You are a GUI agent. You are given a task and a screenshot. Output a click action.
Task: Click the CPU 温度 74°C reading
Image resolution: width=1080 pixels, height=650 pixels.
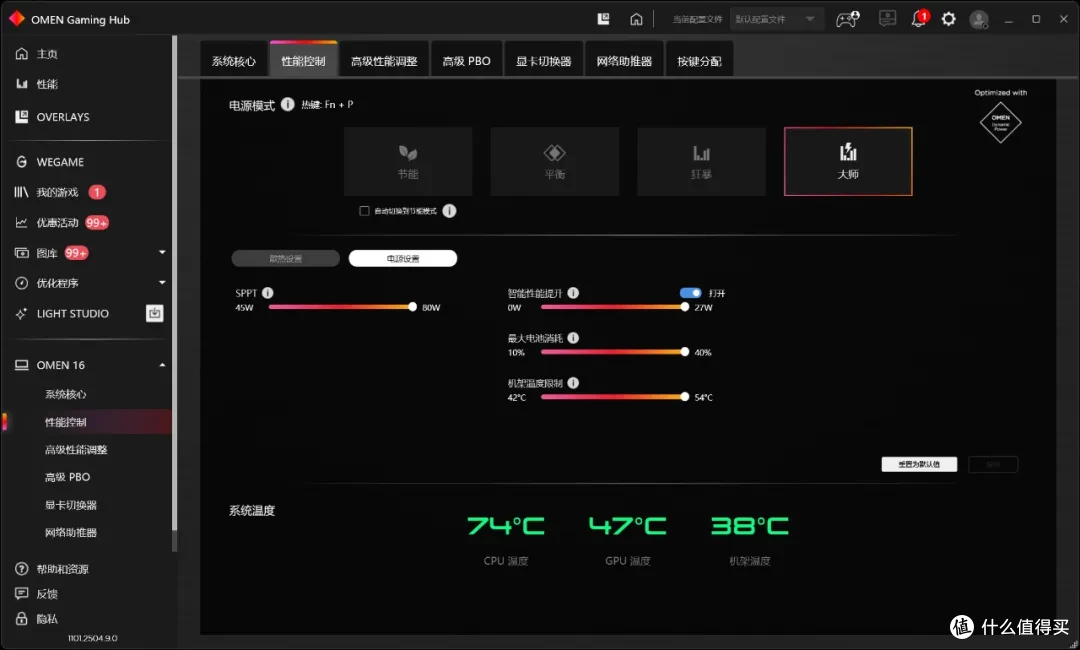506,526
